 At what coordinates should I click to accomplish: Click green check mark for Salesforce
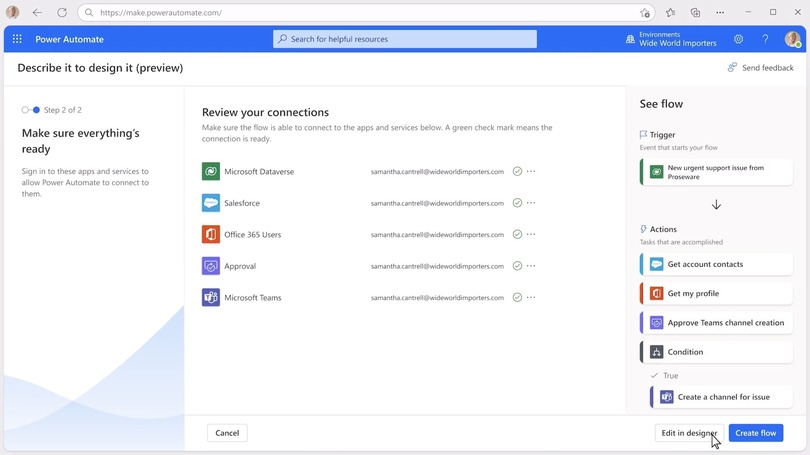[517, 203]
